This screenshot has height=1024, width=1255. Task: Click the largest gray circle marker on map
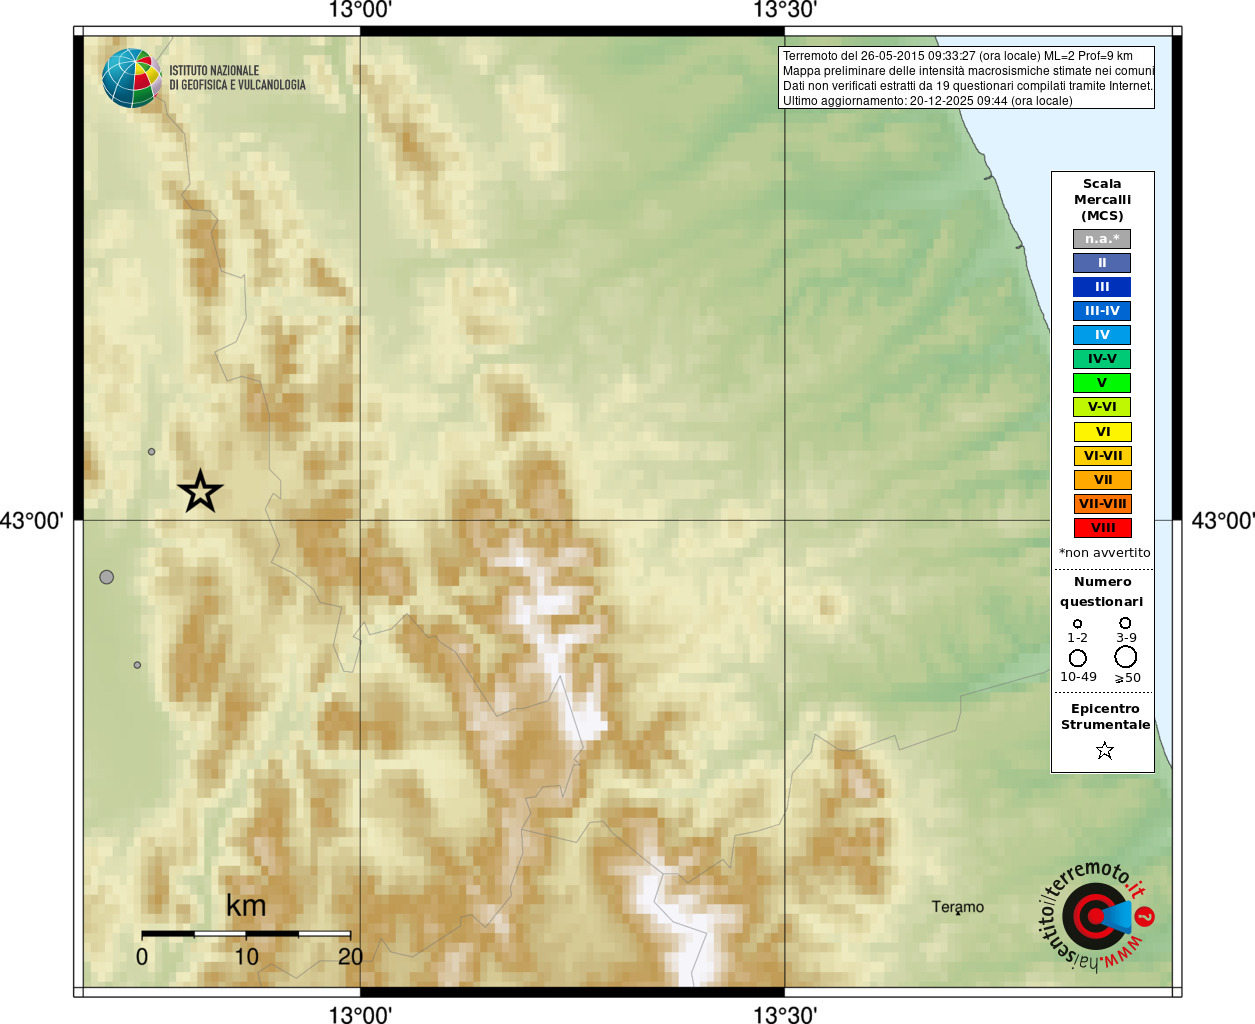tap(107, 577)
